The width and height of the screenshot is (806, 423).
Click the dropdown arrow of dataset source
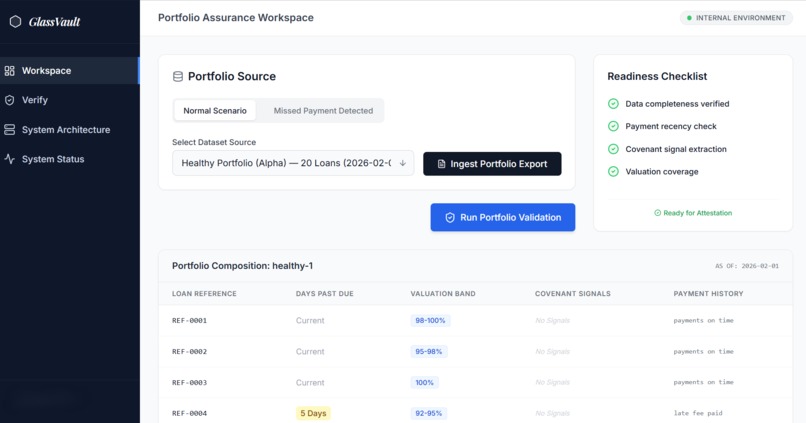tap(402, 163)
